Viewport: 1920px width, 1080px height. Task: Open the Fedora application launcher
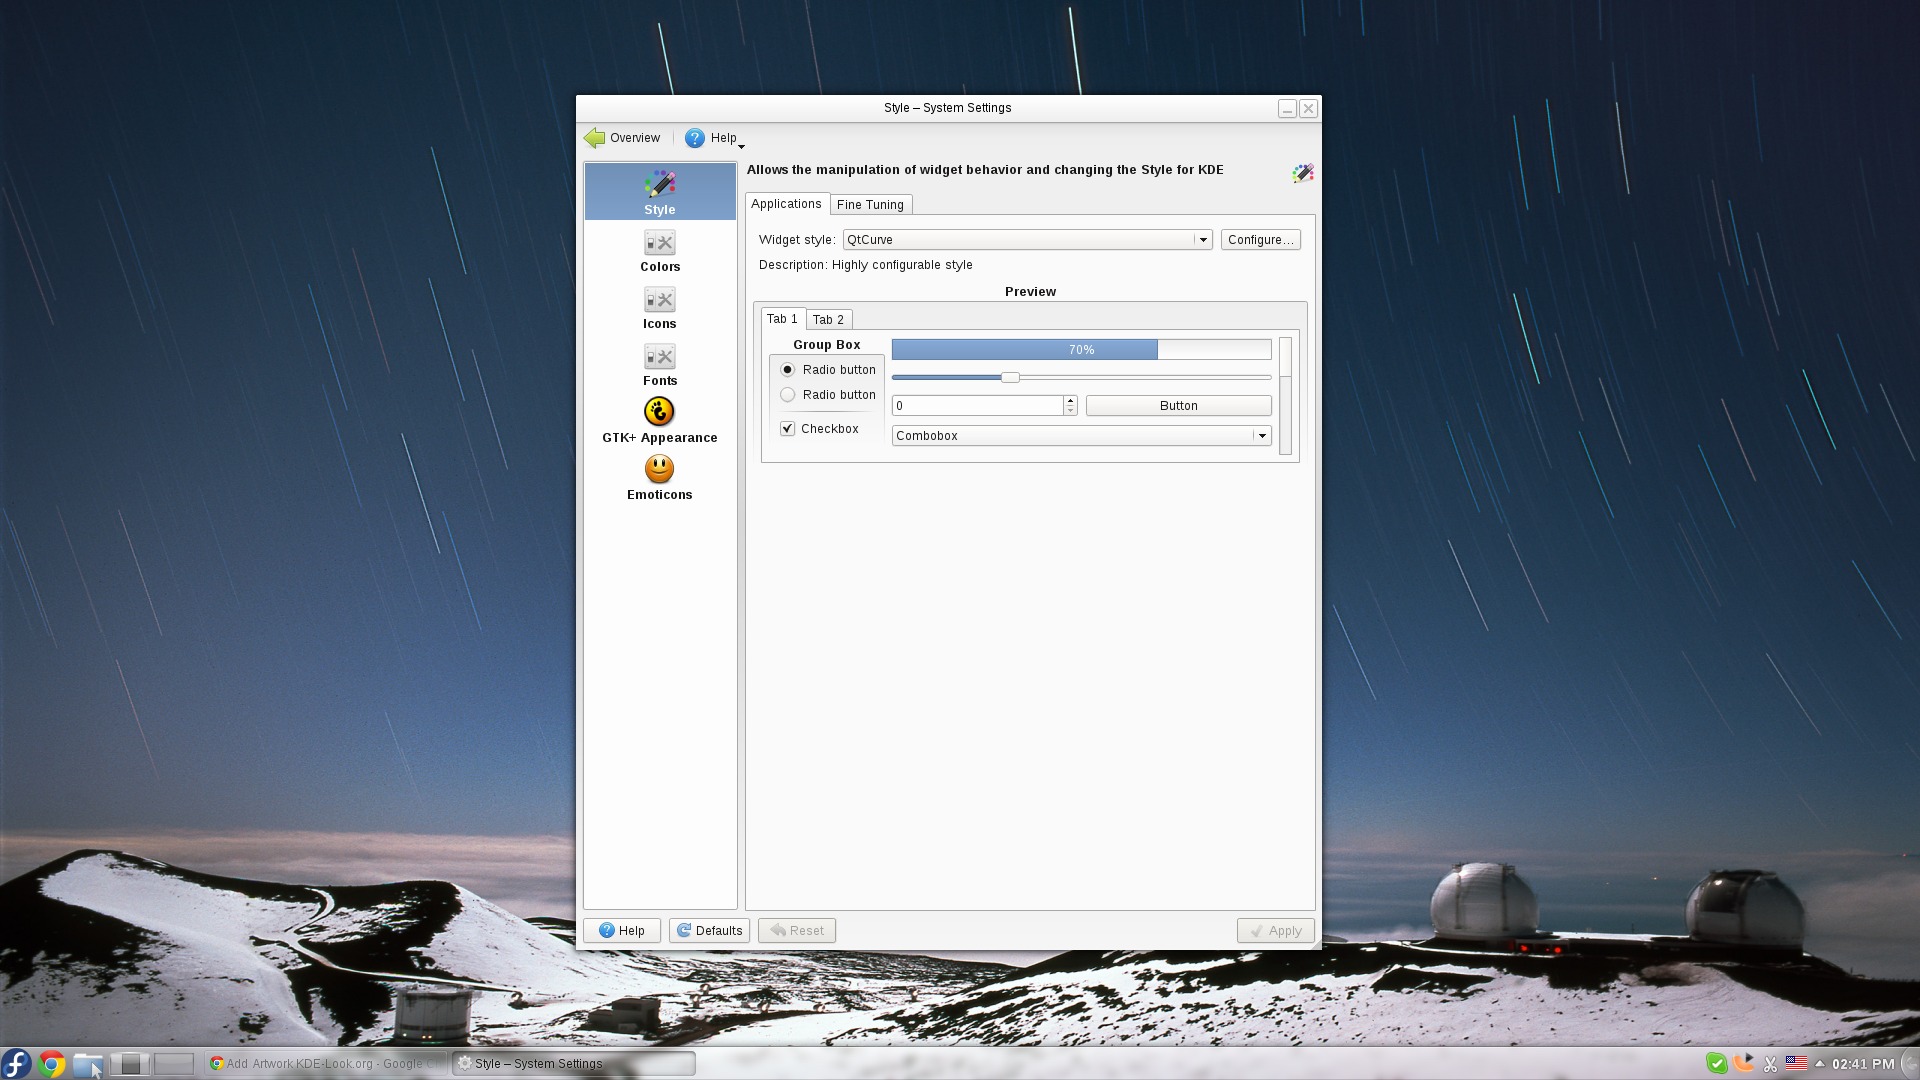(17, 1063)
